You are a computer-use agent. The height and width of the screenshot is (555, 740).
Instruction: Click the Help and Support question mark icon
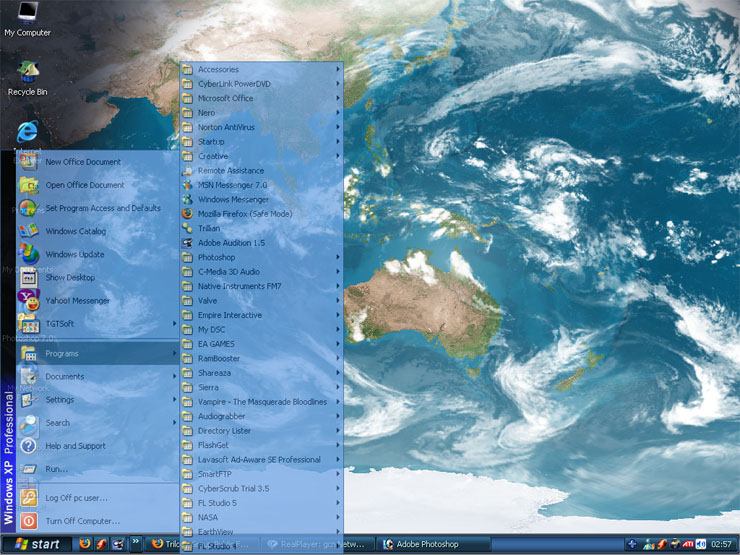[28, 446]
